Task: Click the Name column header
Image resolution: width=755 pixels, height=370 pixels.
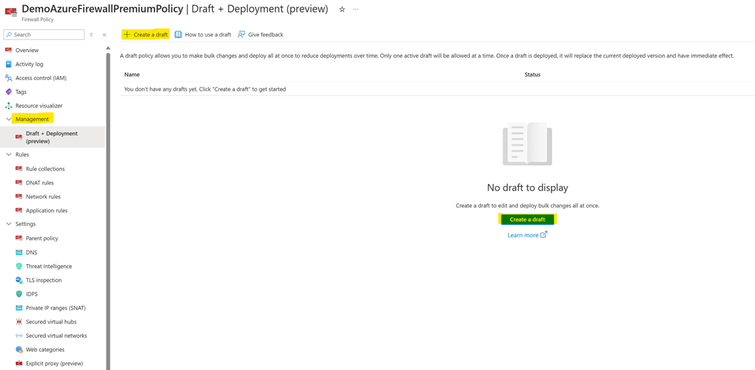Action: 132,75
